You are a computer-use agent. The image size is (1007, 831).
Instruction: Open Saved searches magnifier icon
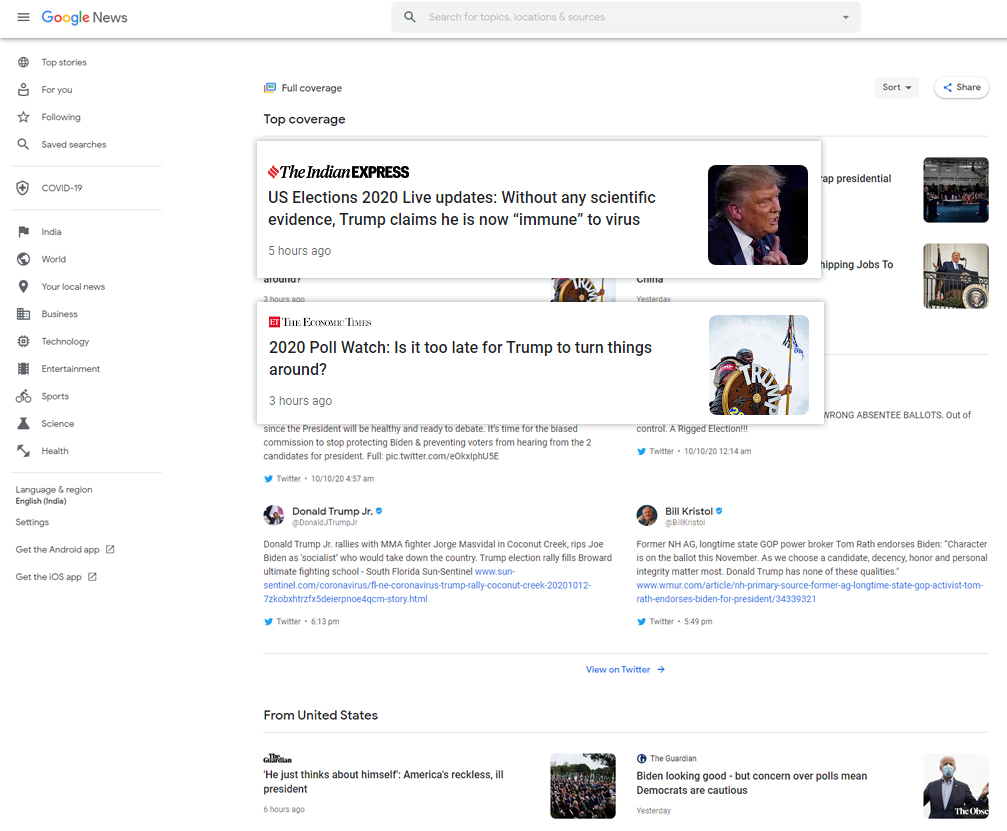[24, 144]
